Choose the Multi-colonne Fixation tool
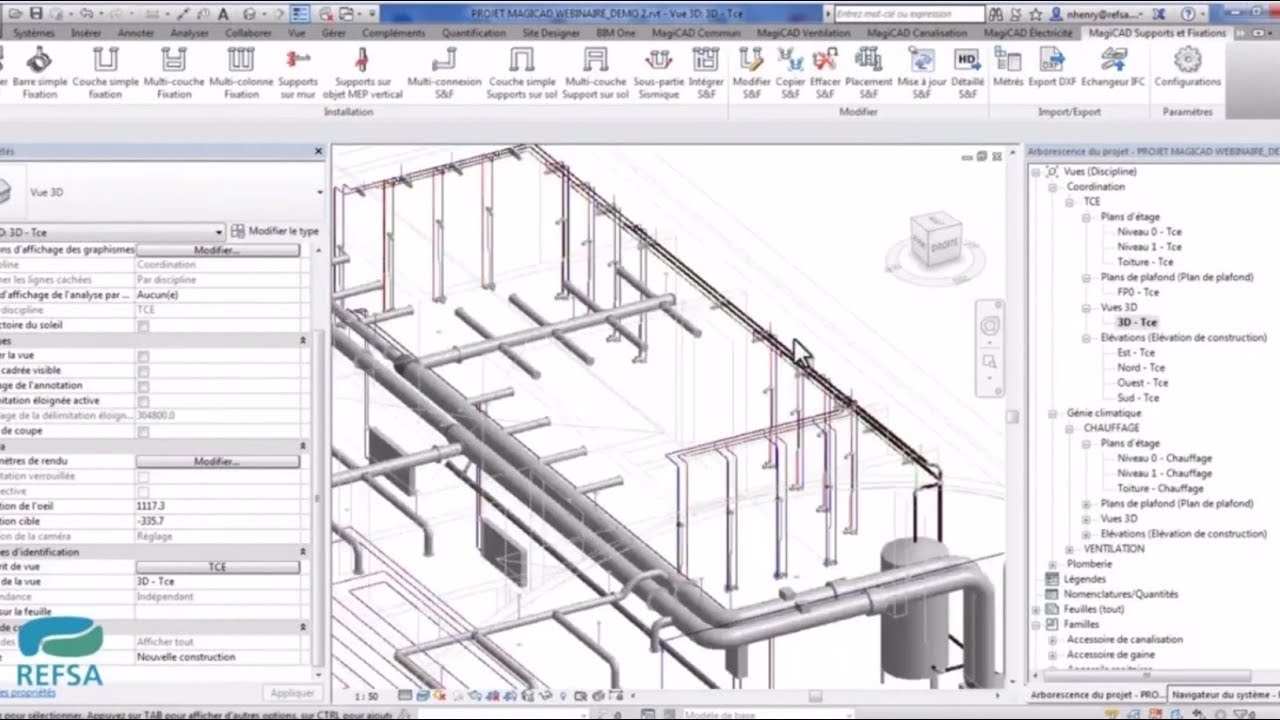Viewport: 1280px width, 720px height. coord(241,72)
